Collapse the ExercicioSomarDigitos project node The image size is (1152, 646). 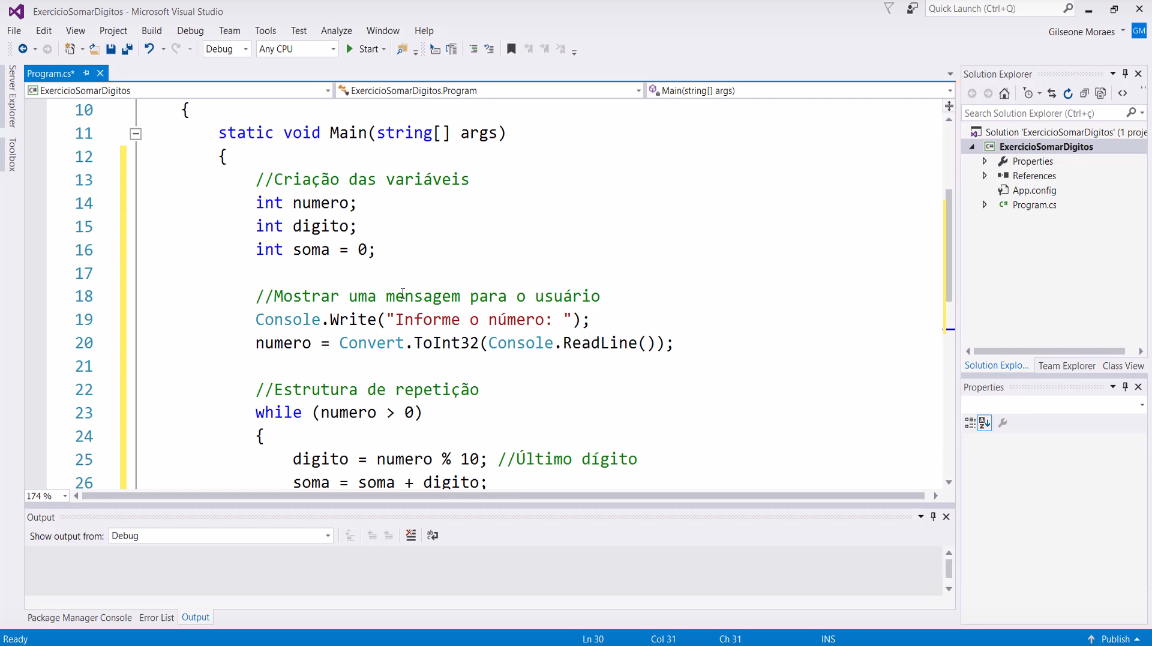972,147
